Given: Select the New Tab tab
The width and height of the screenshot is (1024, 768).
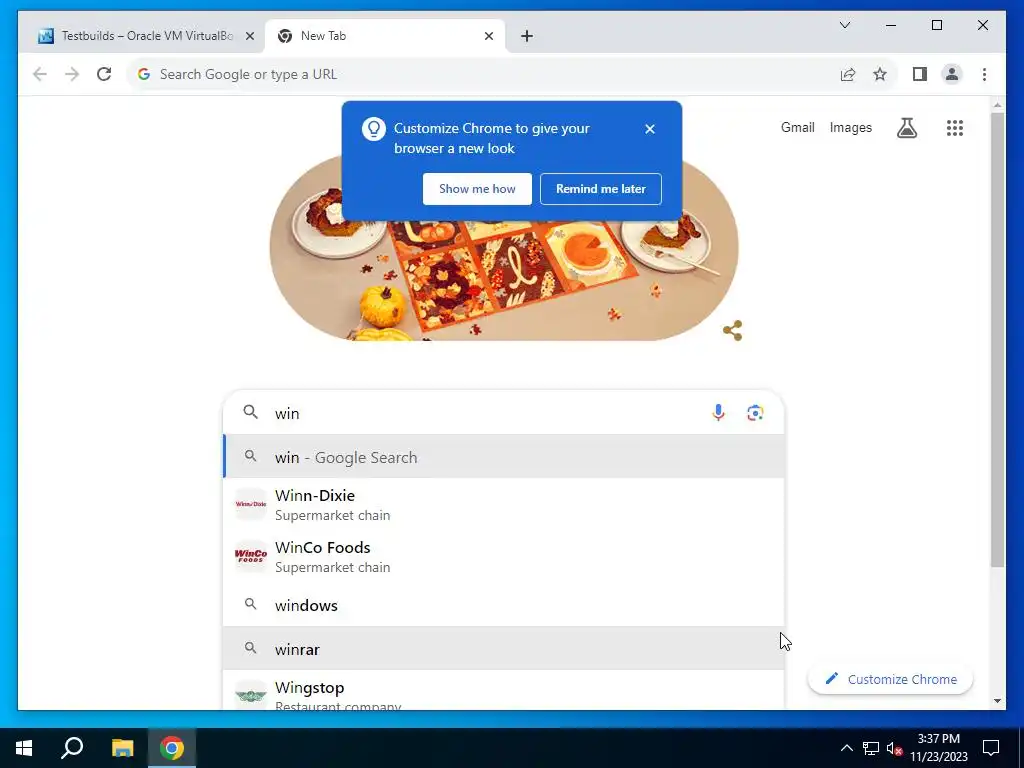Looking at the screenshot, I should [385, 37].
